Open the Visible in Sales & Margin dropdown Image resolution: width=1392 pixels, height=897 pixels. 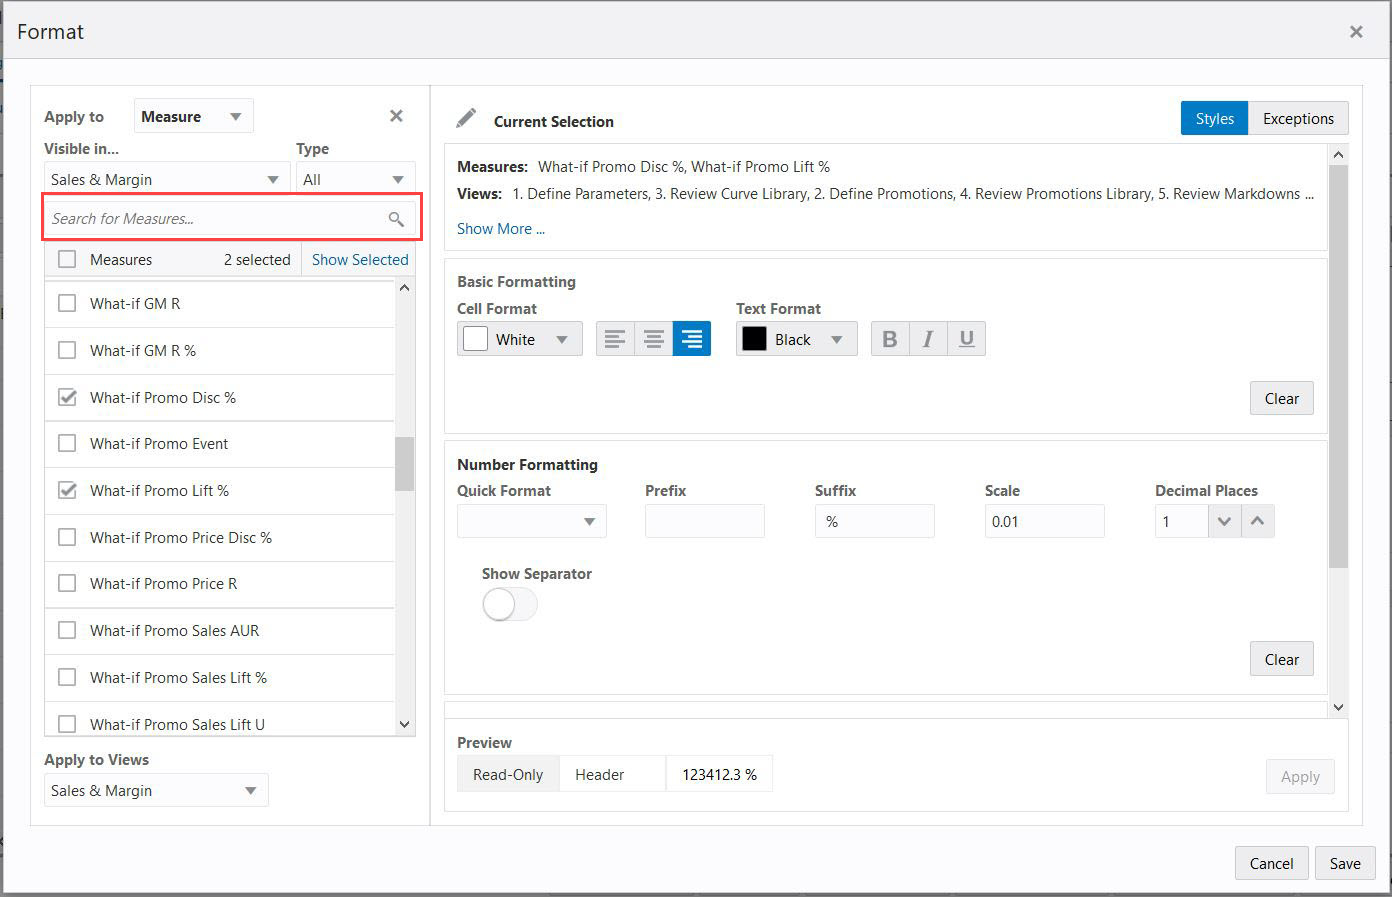pyautogui.click(x=165, y=179)
